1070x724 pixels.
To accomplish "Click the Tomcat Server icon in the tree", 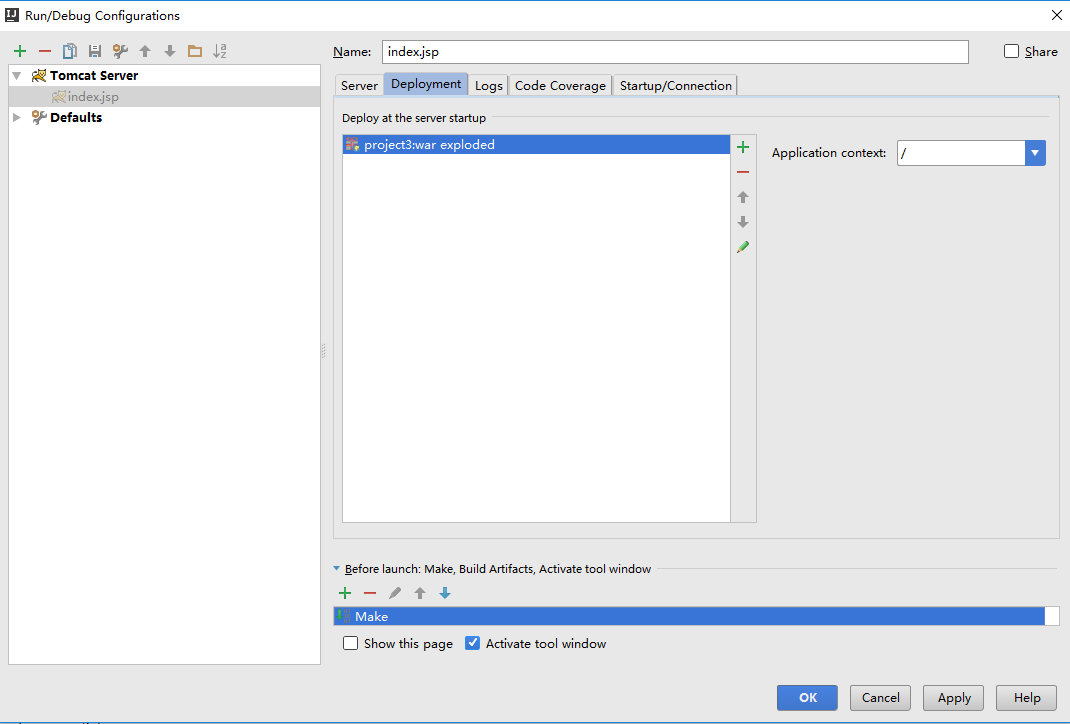I will pos(39,76).
